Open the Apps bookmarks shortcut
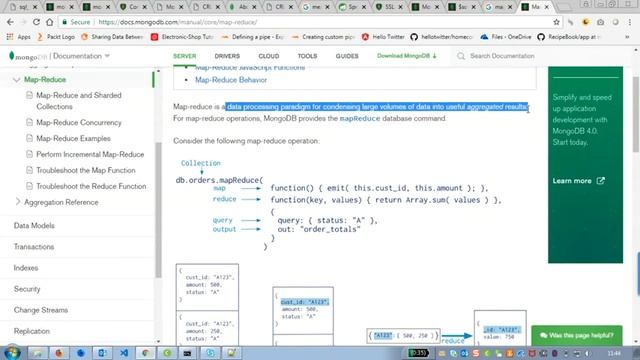The width and height of the screenshot is (640, 360). [x=19, y=37]
